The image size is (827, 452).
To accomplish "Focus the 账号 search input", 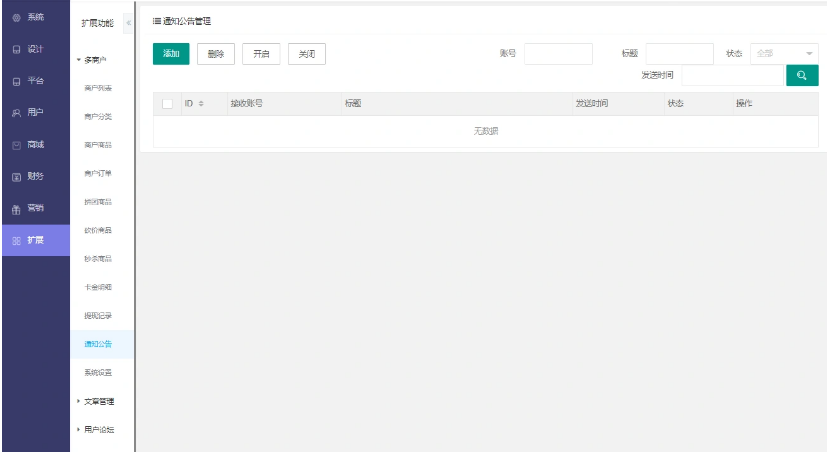I will (x=558, y=54).
